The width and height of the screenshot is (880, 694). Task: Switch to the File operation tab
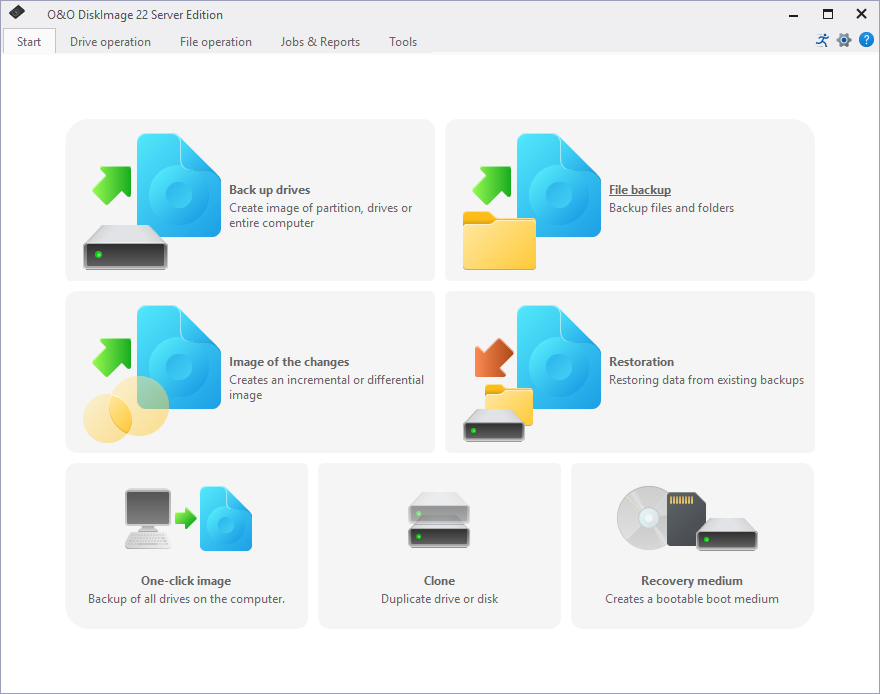click(216, 42)
